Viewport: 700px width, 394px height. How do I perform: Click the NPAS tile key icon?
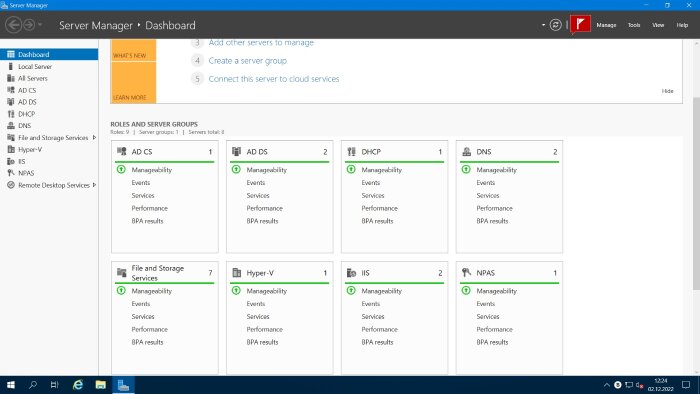pos(467,273)
